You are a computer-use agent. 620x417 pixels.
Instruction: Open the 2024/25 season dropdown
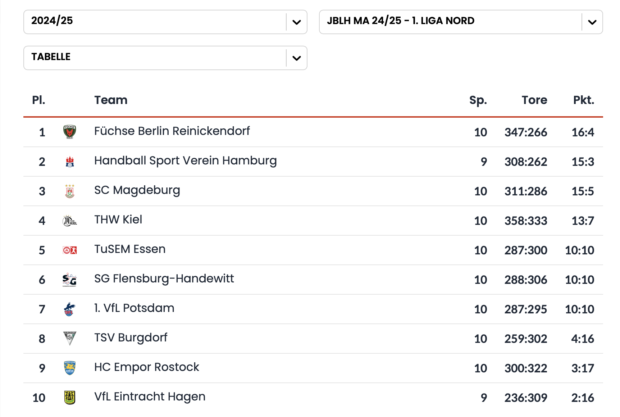click(x=165, y=21)
